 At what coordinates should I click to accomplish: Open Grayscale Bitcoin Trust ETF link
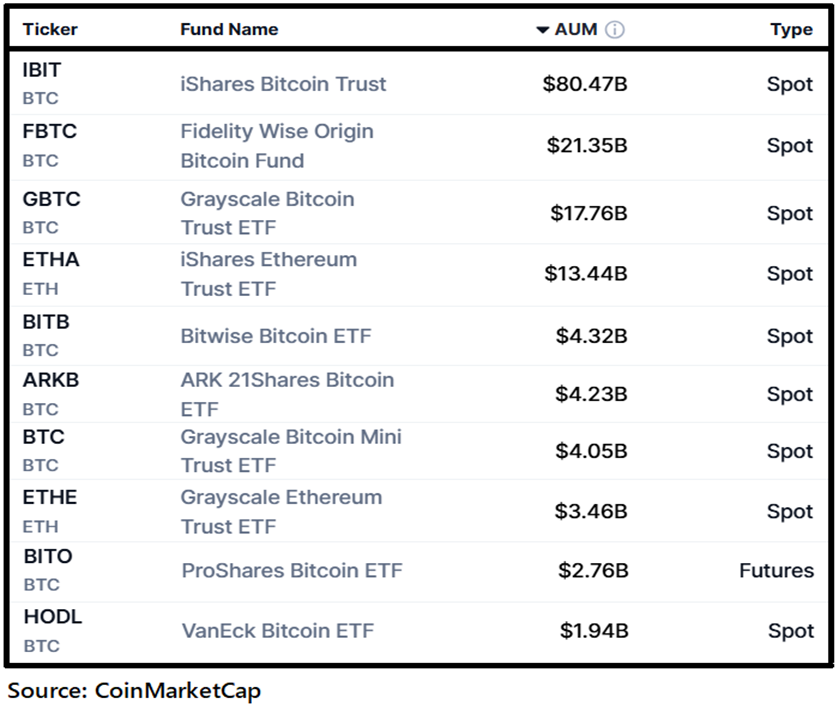(267, 213)
